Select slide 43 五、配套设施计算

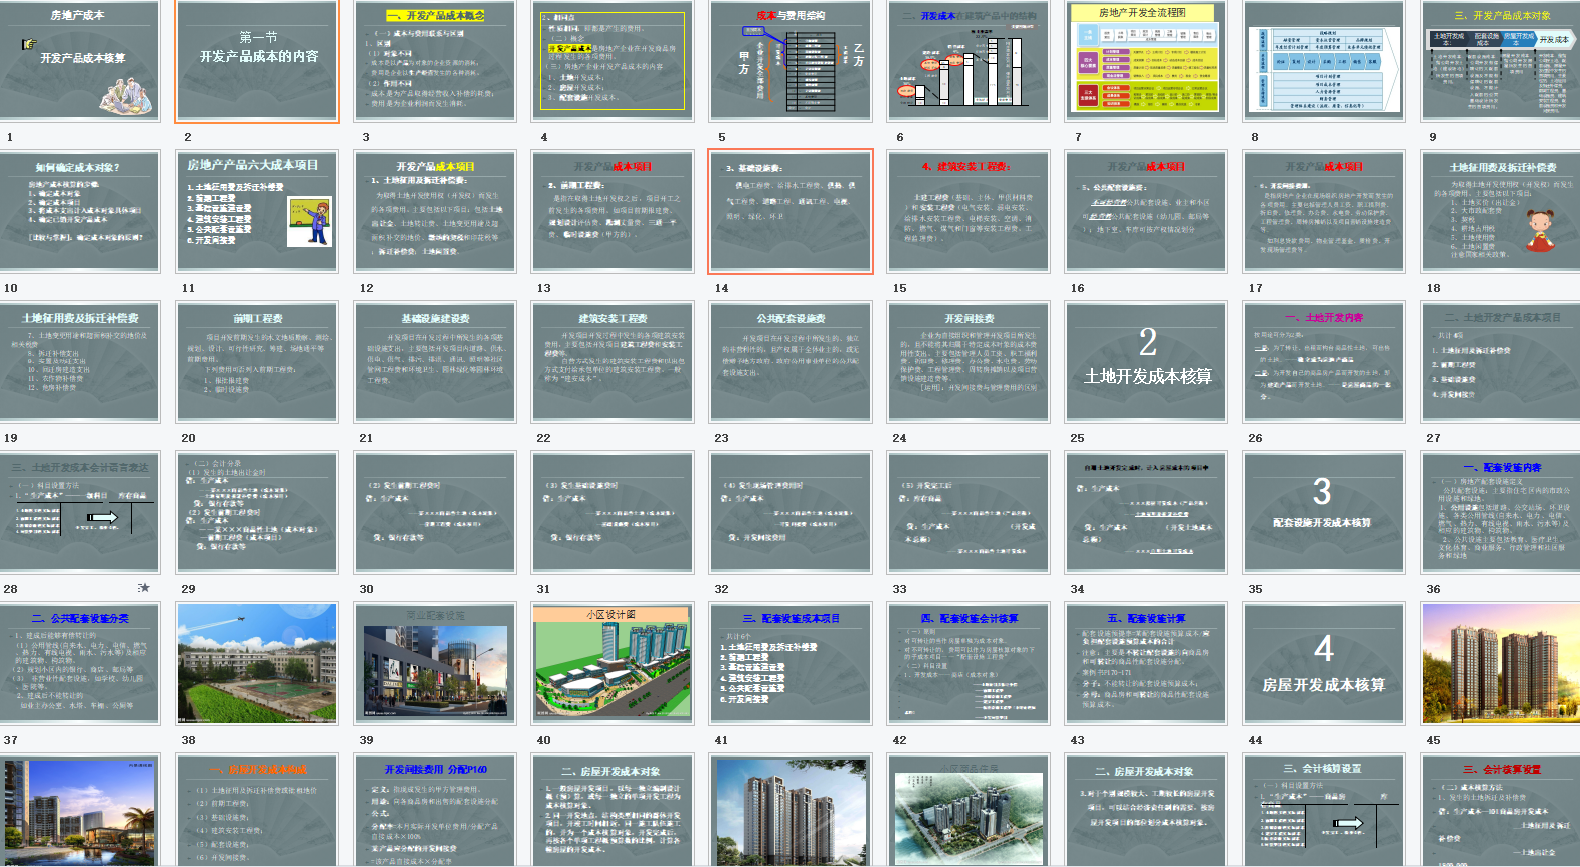pos(1147,663)
